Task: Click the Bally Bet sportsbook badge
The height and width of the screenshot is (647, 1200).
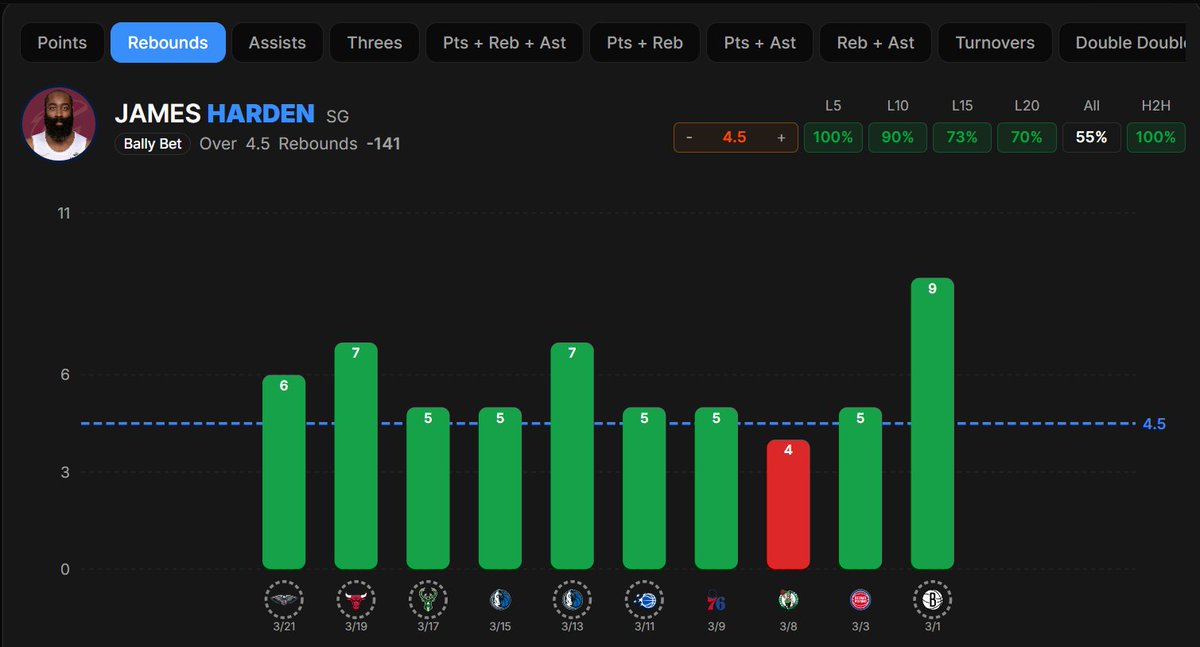Action: (x=153, y=144)
